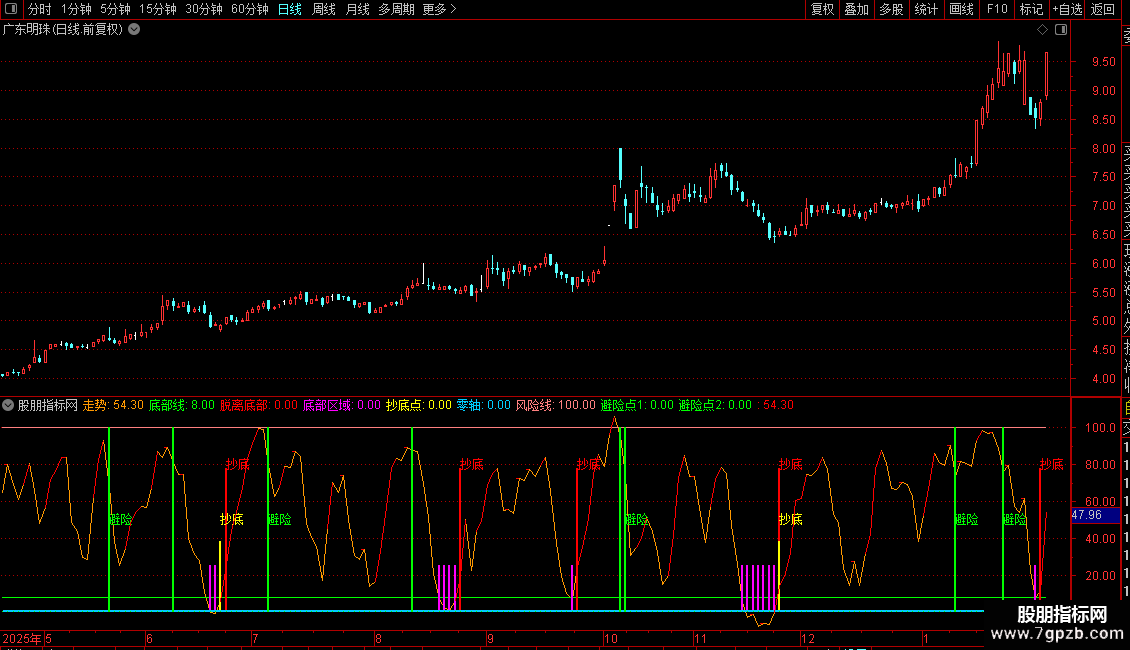The height and width of the screenshot is (650, 1130).
Task: Select the 5分钟 period tab
Action: [115, 9]
